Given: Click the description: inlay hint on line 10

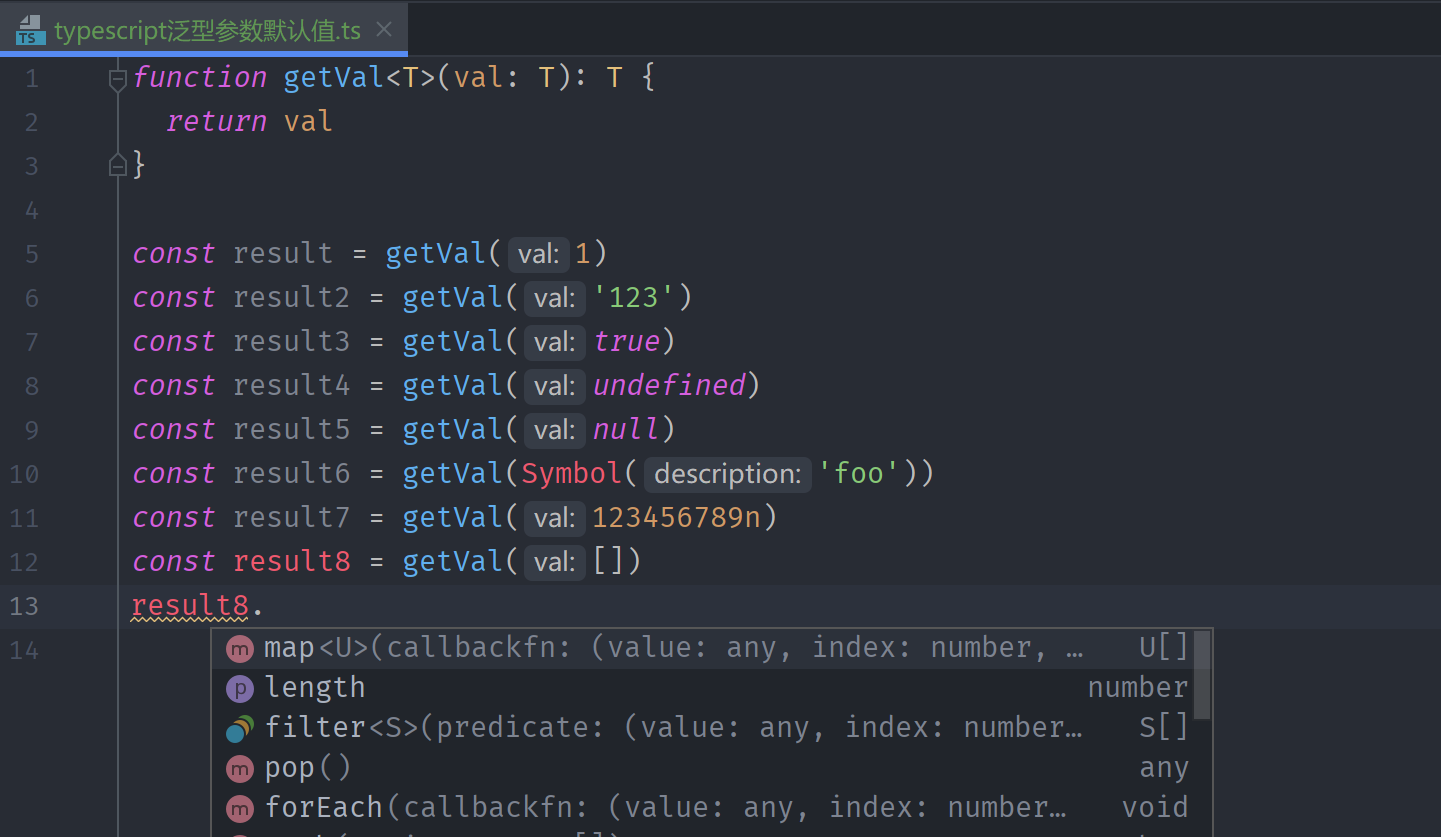Looking at the screenshot, I should [x=727, y=474].
